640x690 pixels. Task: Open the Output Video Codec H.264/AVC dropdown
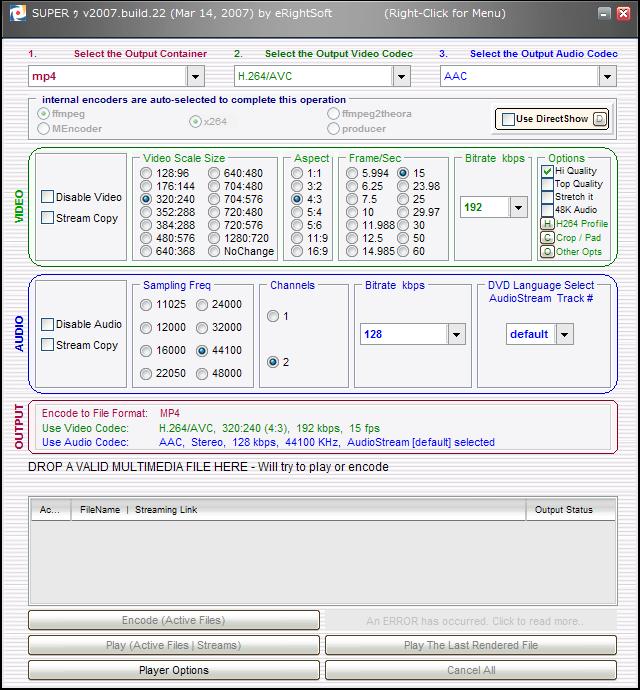pos(401,77)
